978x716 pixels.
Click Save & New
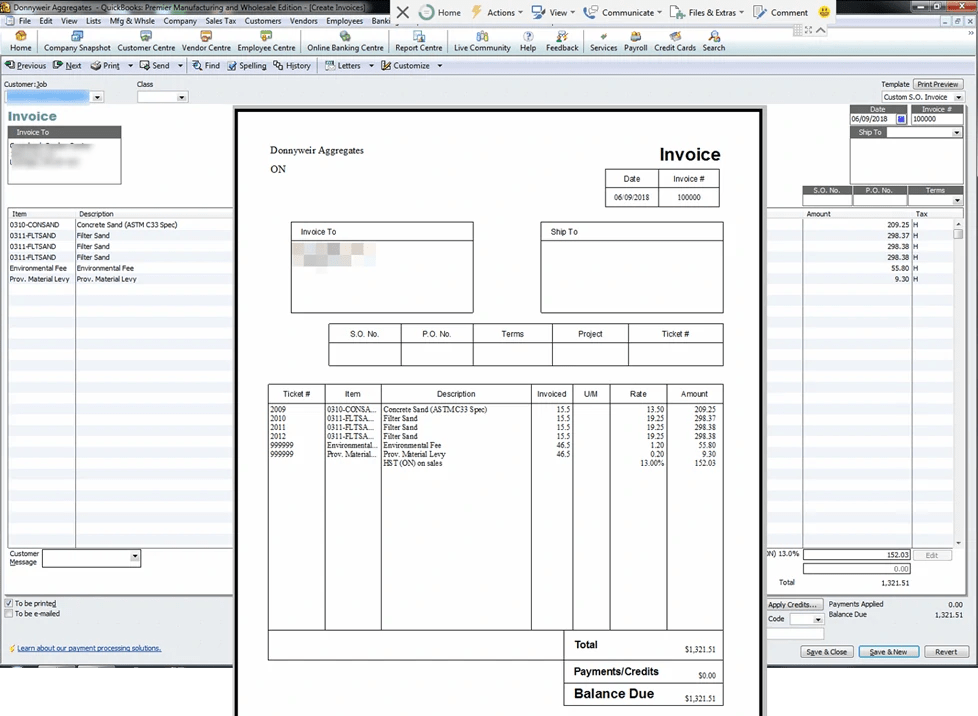point(888,652)
